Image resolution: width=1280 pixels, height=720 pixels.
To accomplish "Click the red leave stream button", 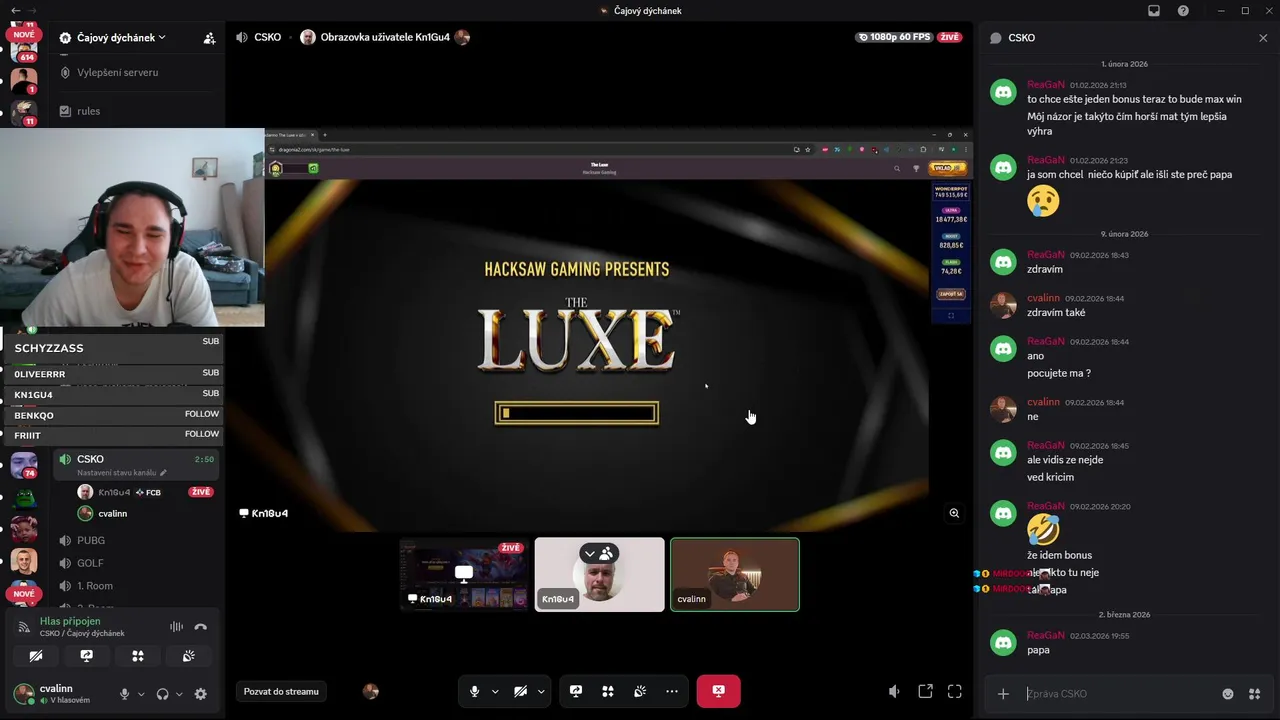I will (718, 691).
